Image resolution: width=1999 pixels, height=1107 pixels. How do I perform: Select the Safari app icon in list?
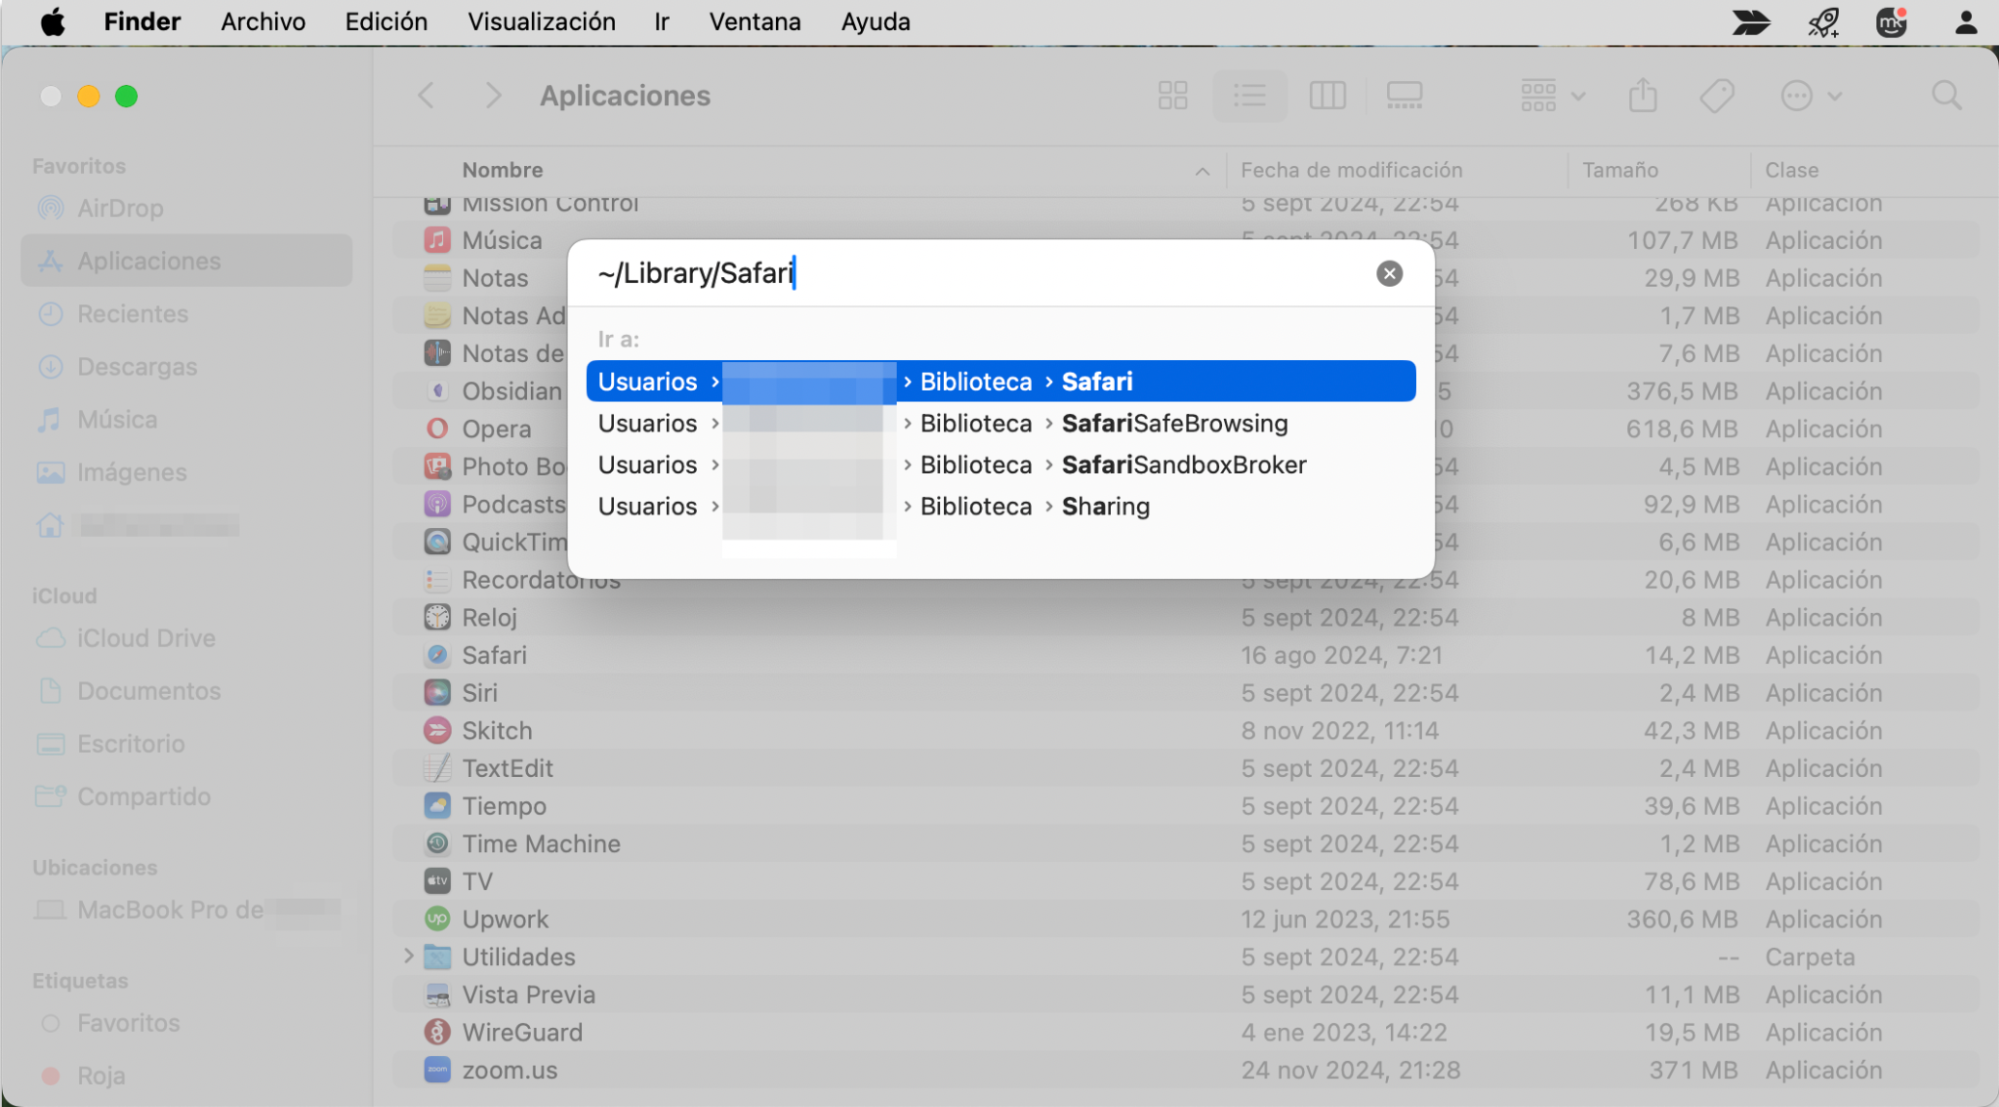[x=437, y=655]
